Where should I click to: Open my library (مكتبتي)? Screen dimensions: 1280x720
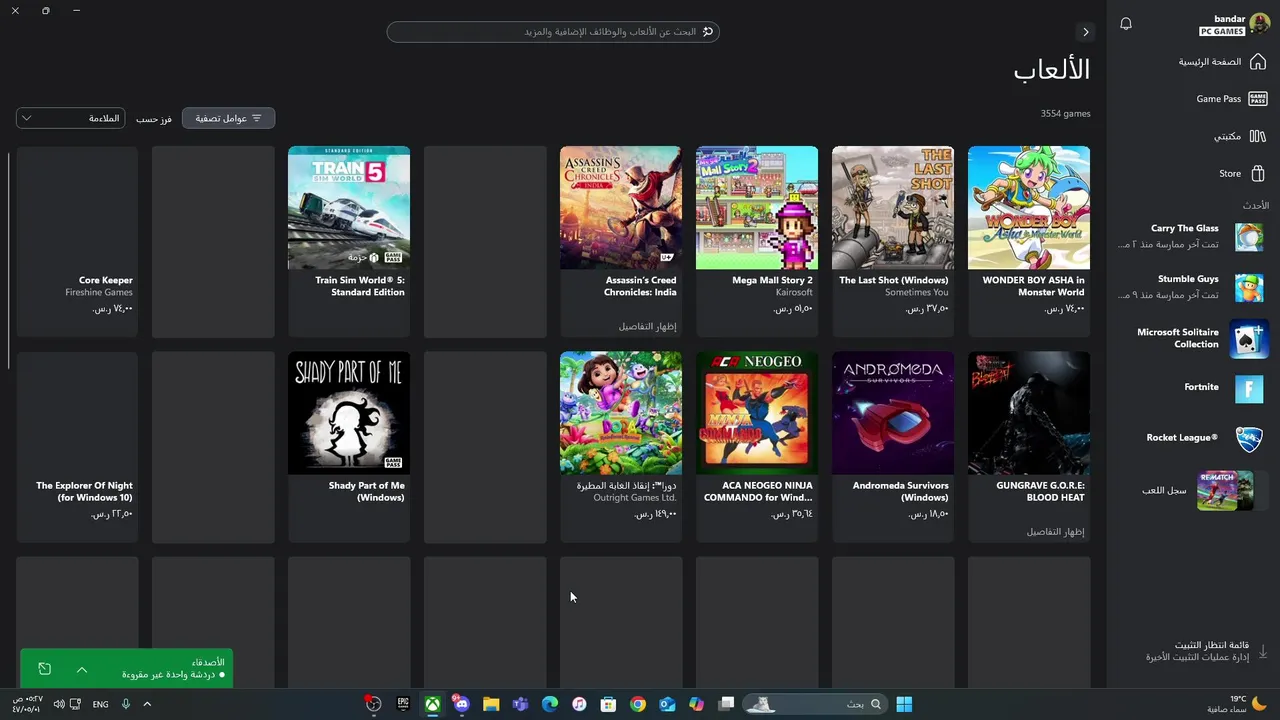[x=1240, y=136]
